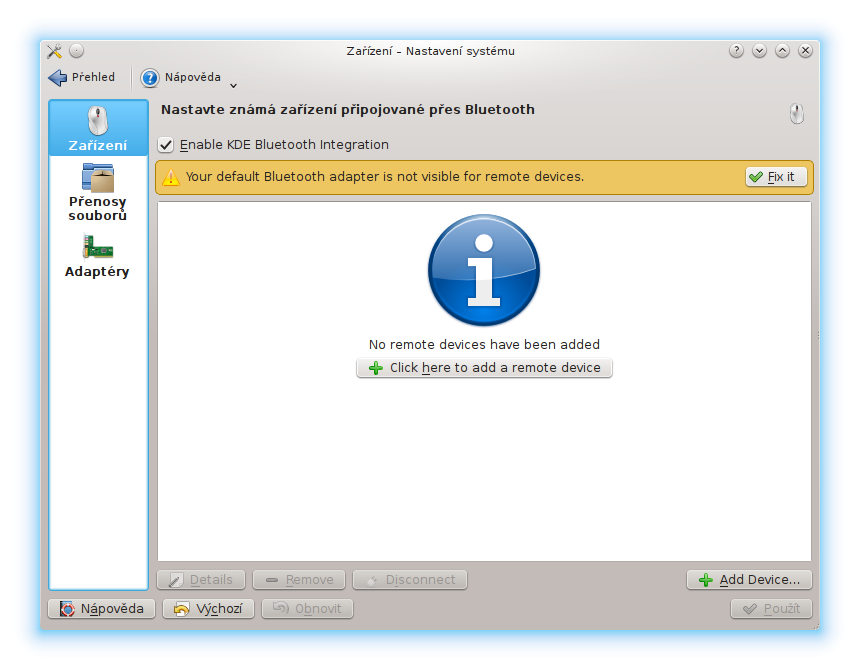860x670 pixels.
Task: Click the Remove button
Action: tap(299, 580)
